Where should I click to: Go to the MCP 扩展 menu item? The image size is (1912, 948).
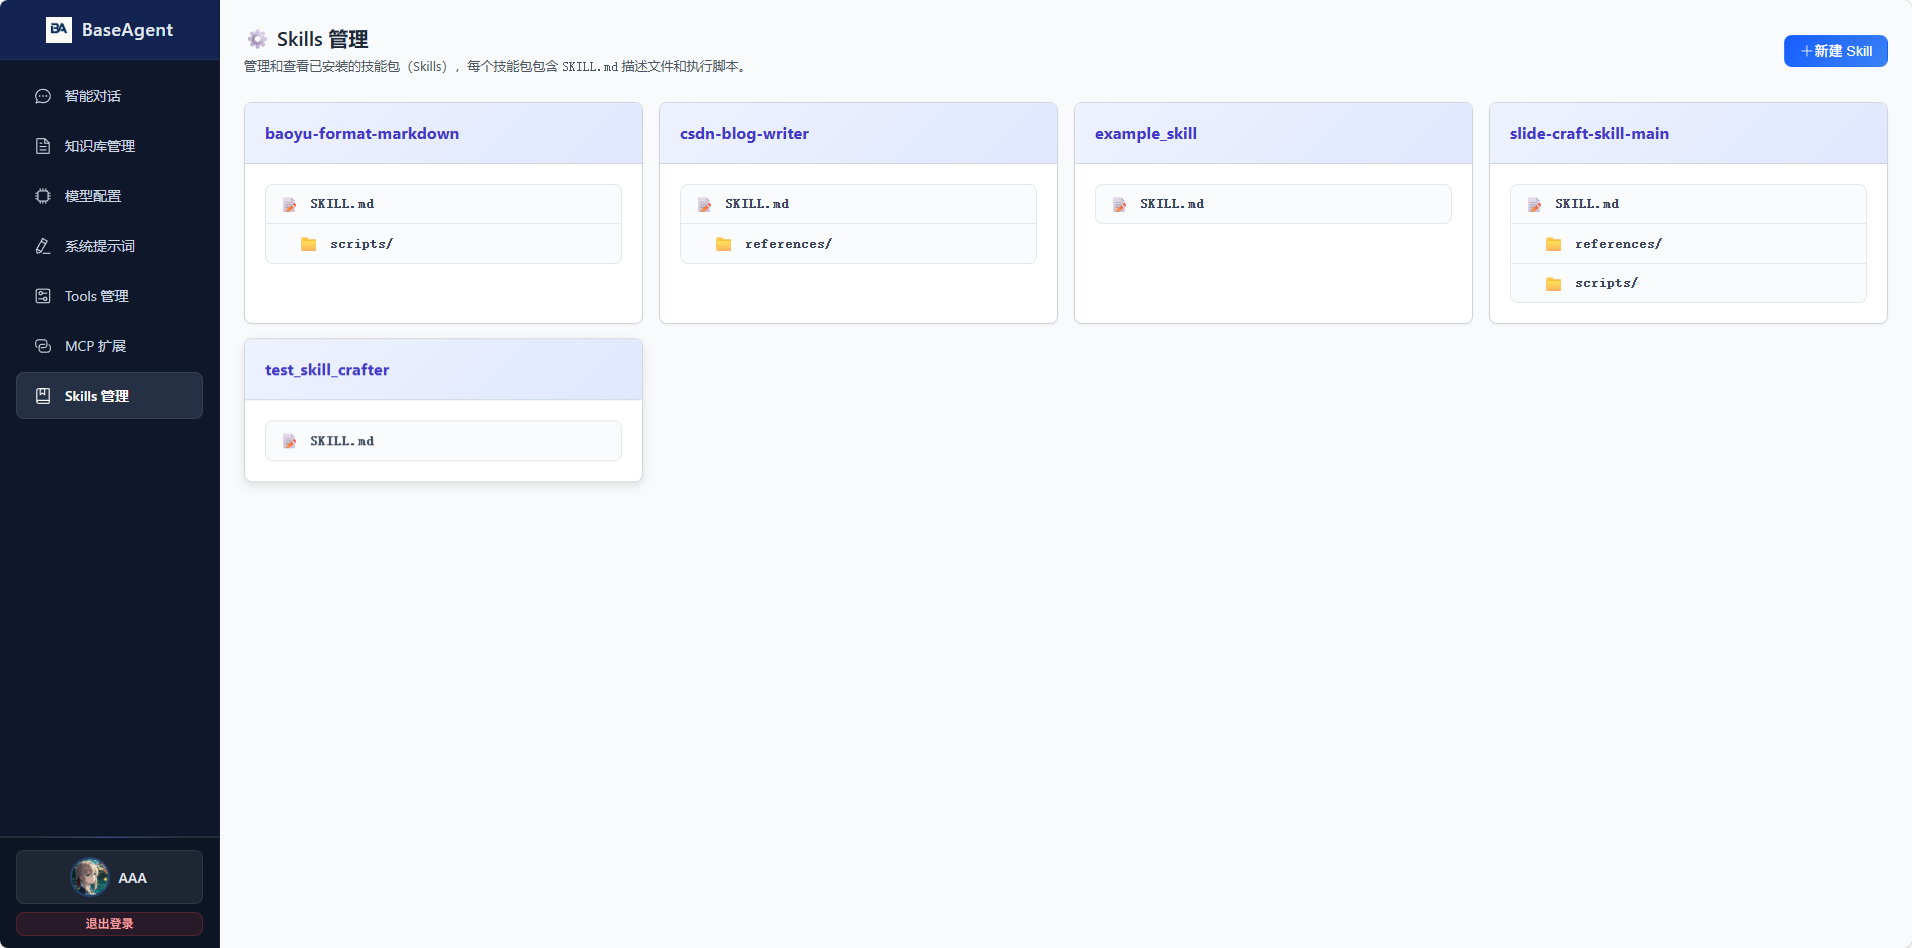(109, 346)
